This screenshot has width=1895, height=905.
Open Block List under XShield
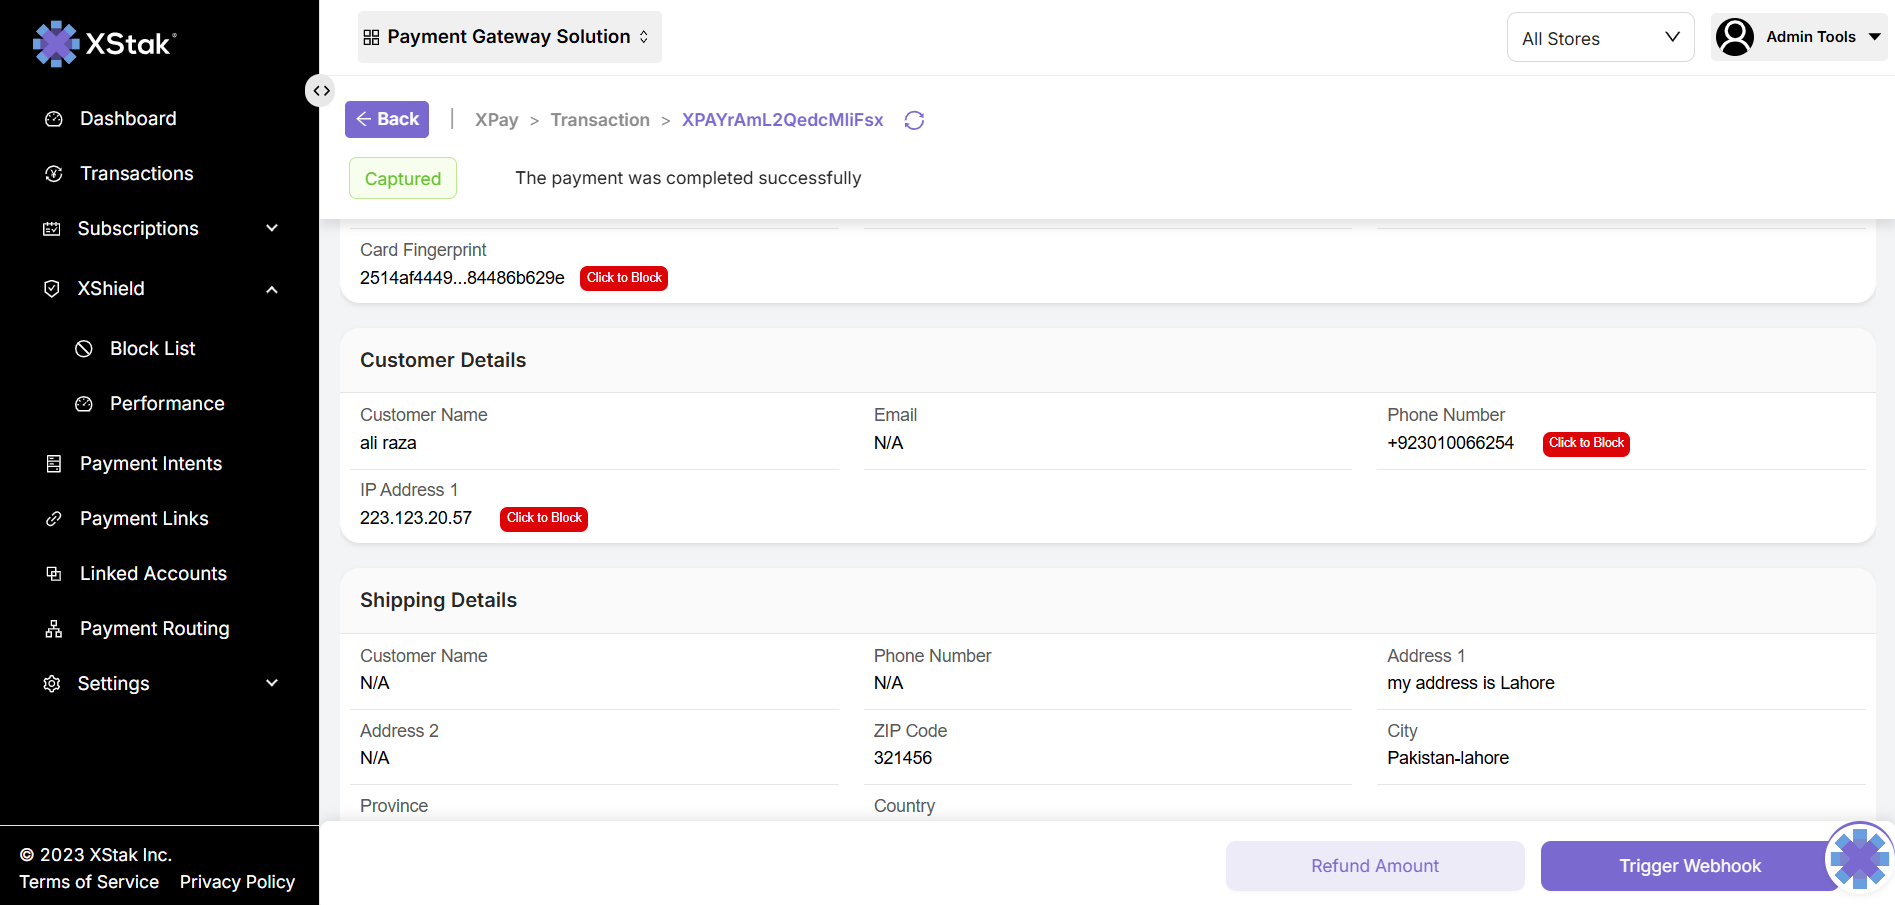coord(152,349)
